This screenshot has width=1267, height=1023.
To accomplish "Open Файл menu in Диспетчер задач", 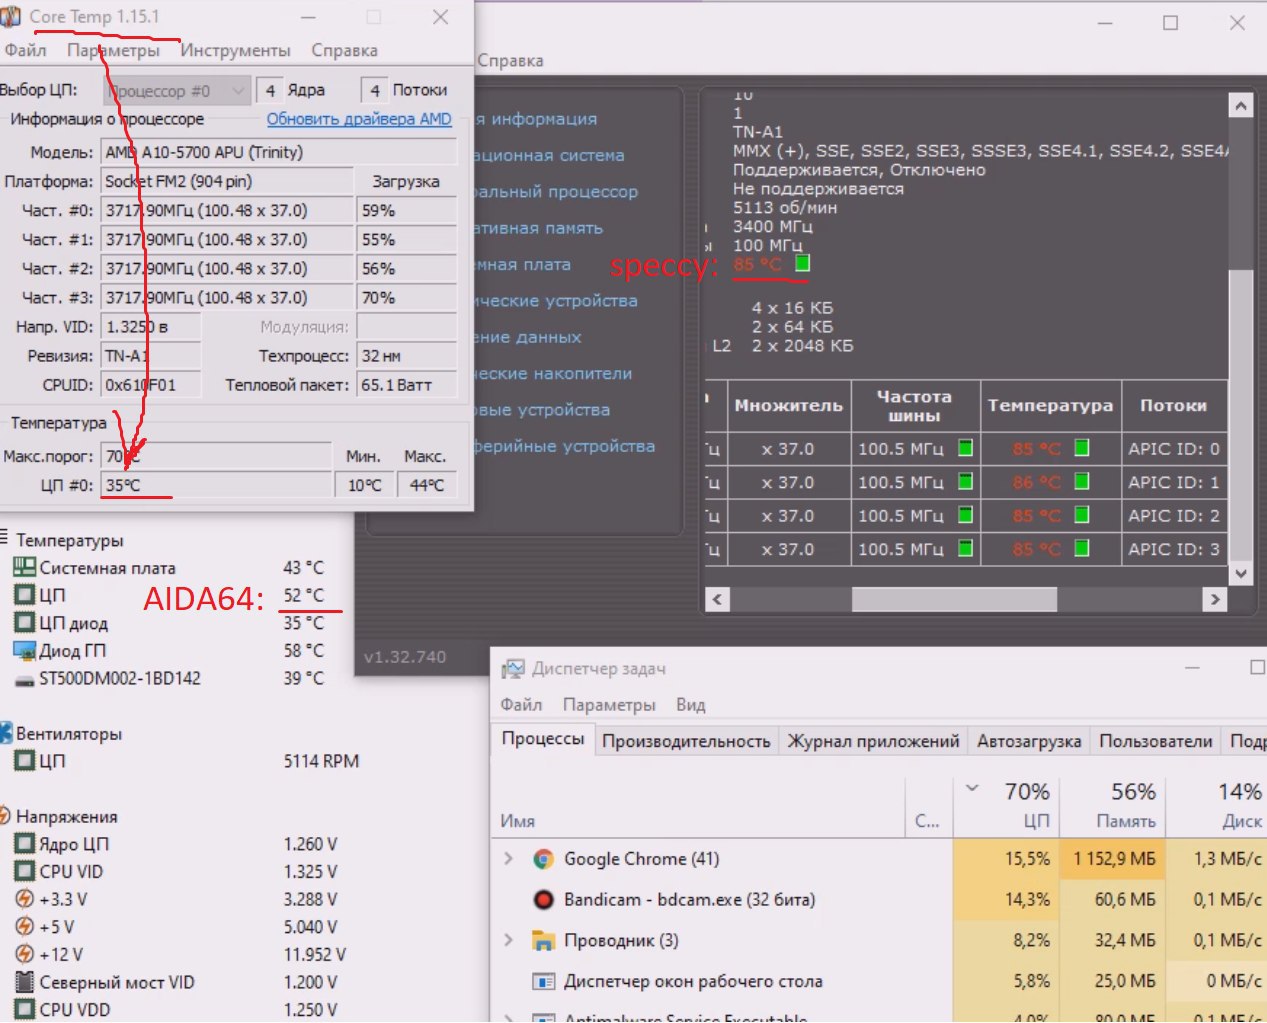I will [521, 704].
